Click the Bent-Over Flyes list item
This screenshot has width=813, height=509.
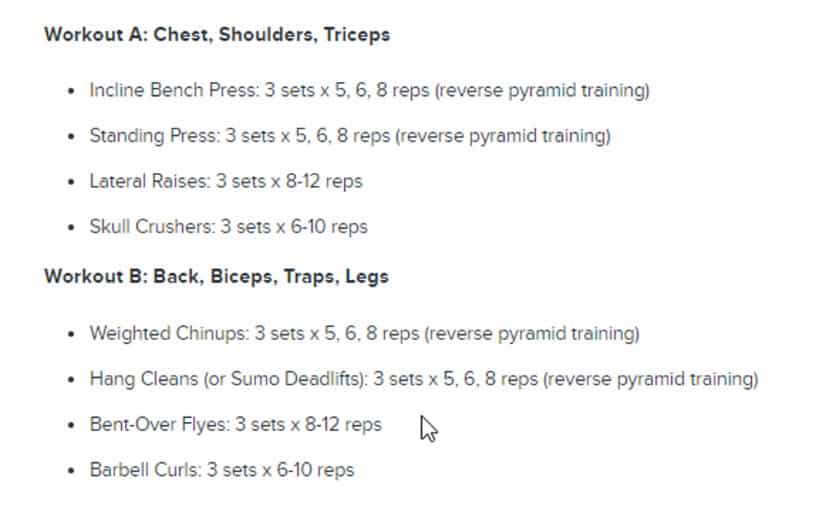click(235, 425)
